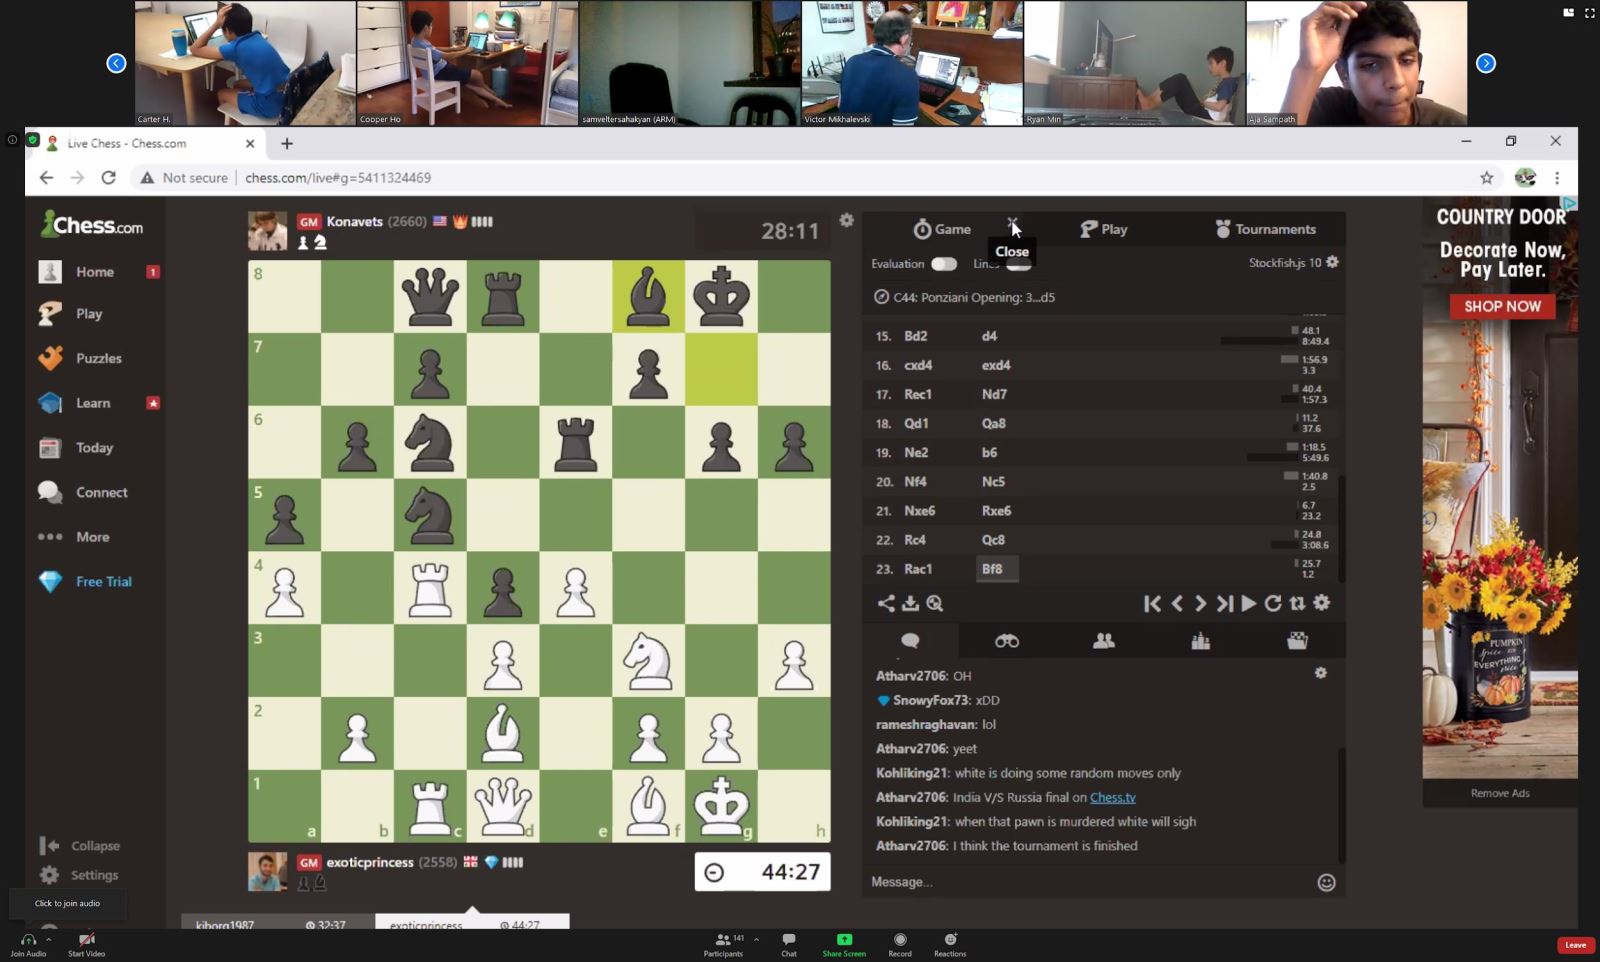Jump to last move

pos(1224,603)
